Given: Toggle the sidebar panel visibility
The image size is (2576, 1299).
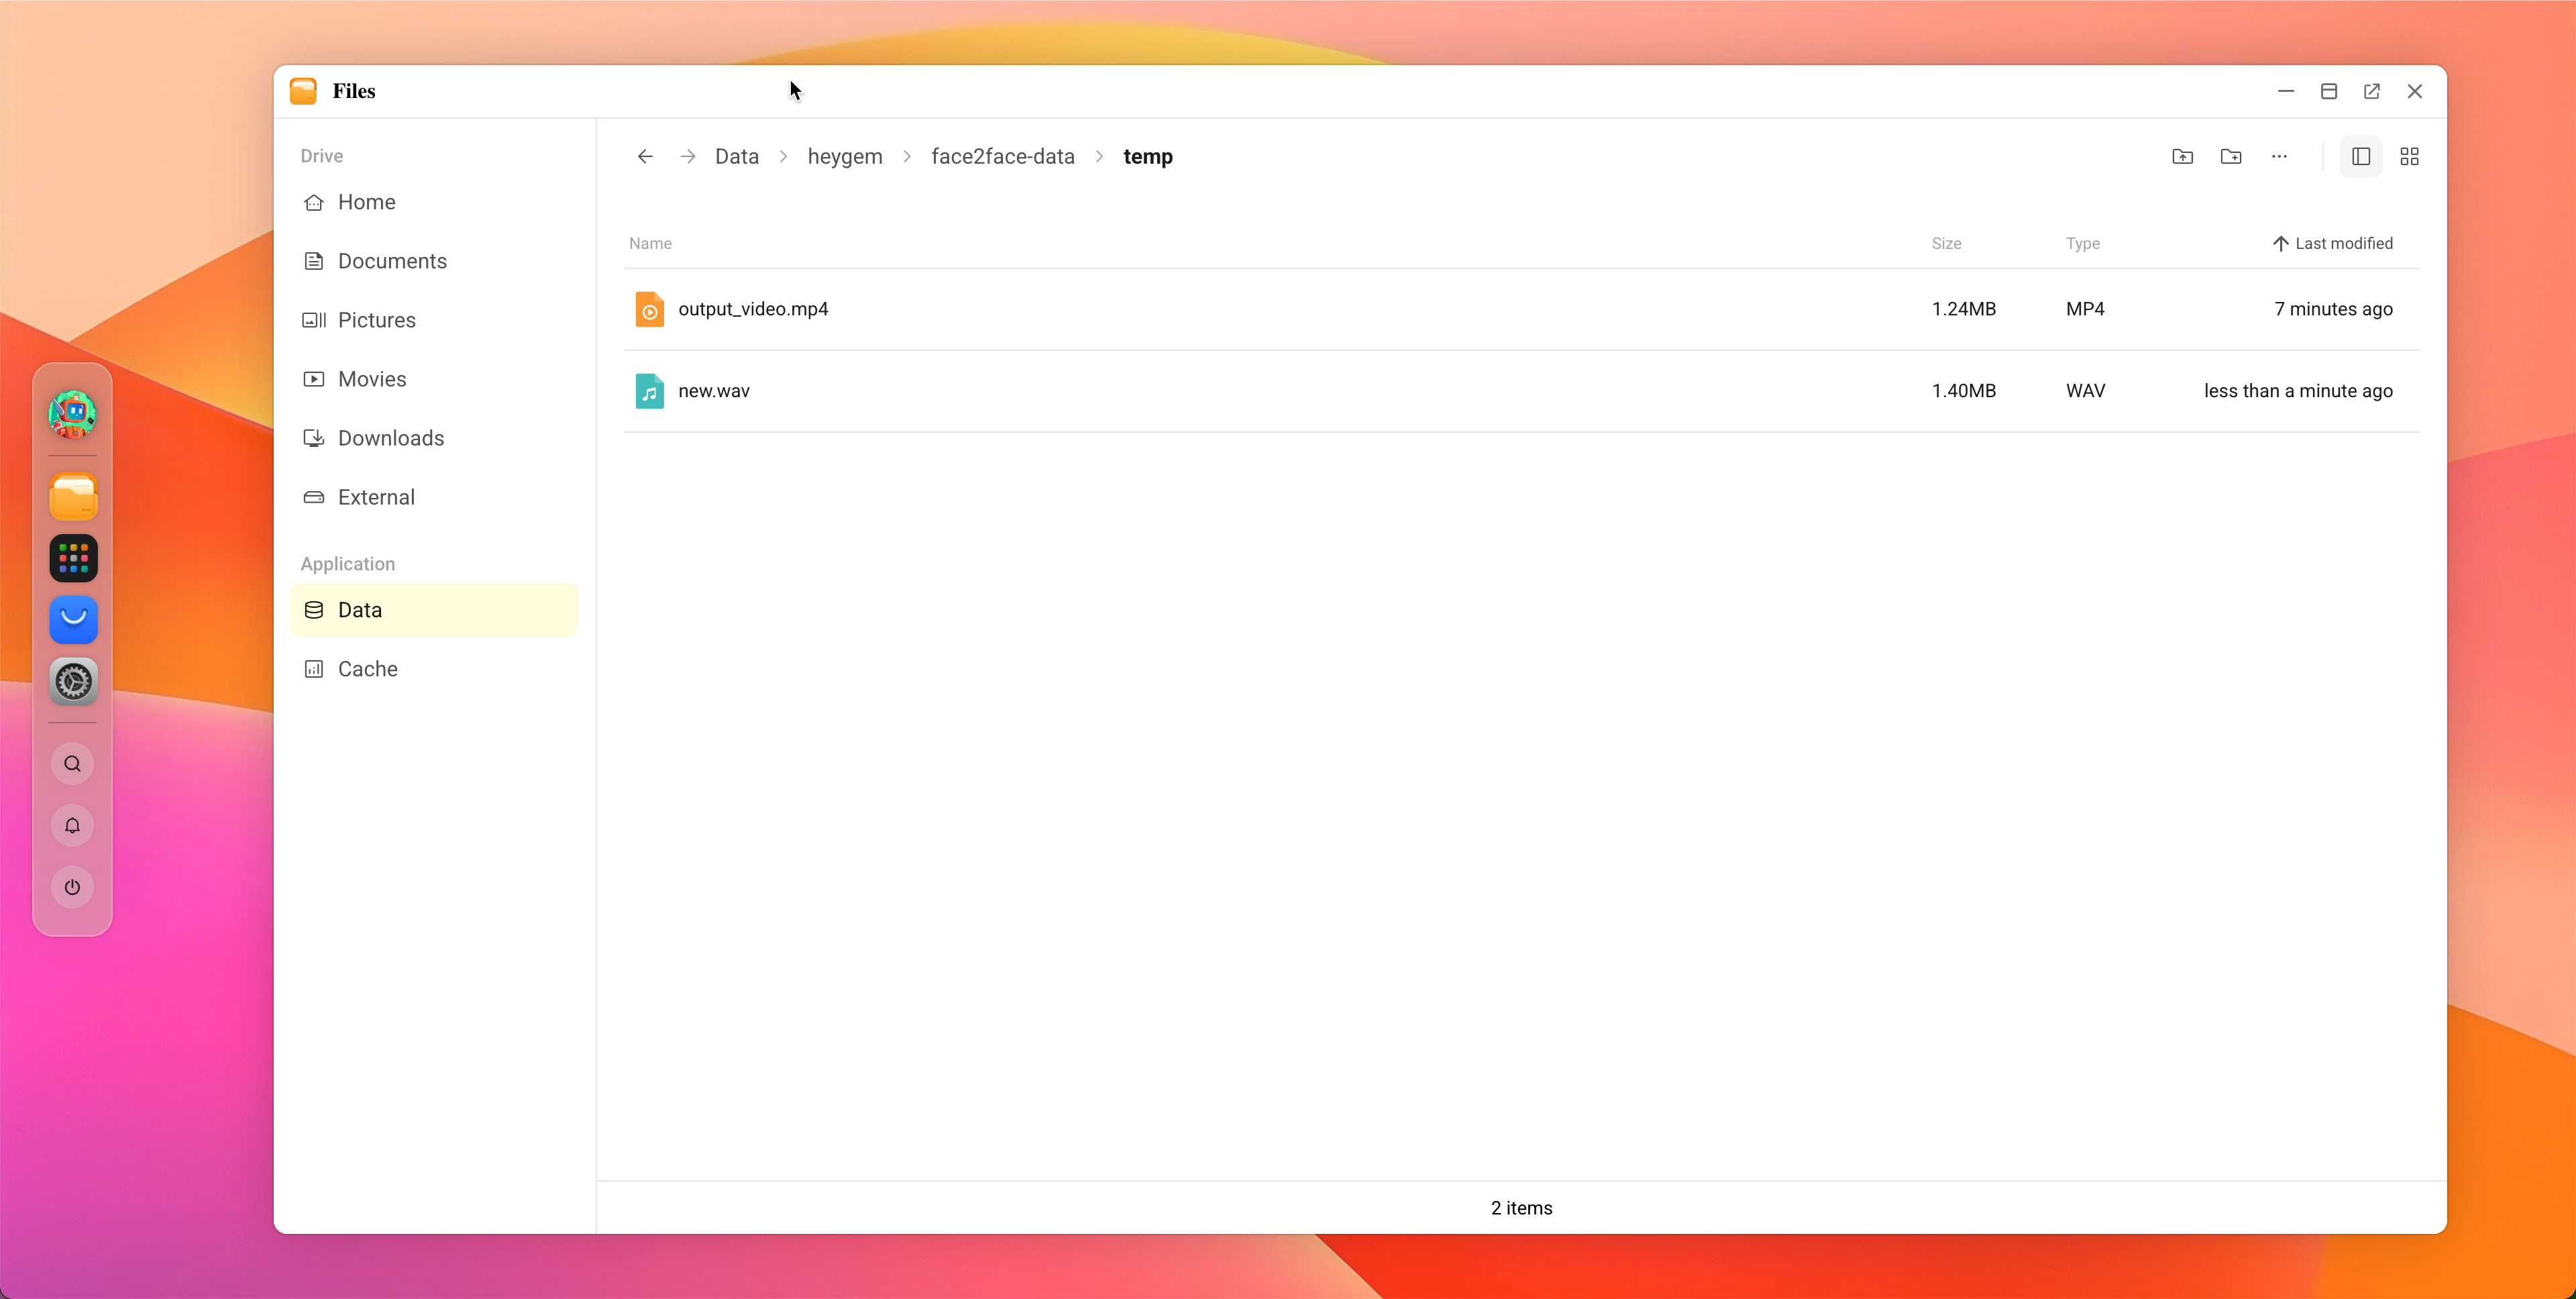Looking at the screenshot, I should coord(2360,156).
